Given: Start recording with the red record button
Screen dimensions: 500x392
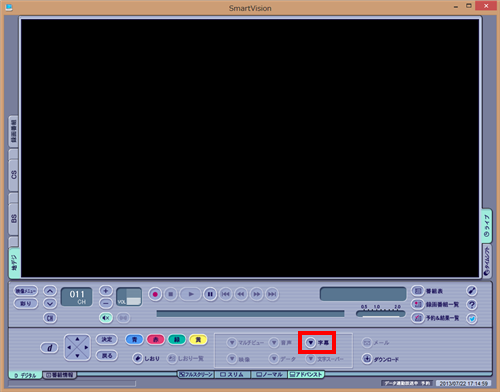Looking at the screenshot, I should tap(155, 294).
